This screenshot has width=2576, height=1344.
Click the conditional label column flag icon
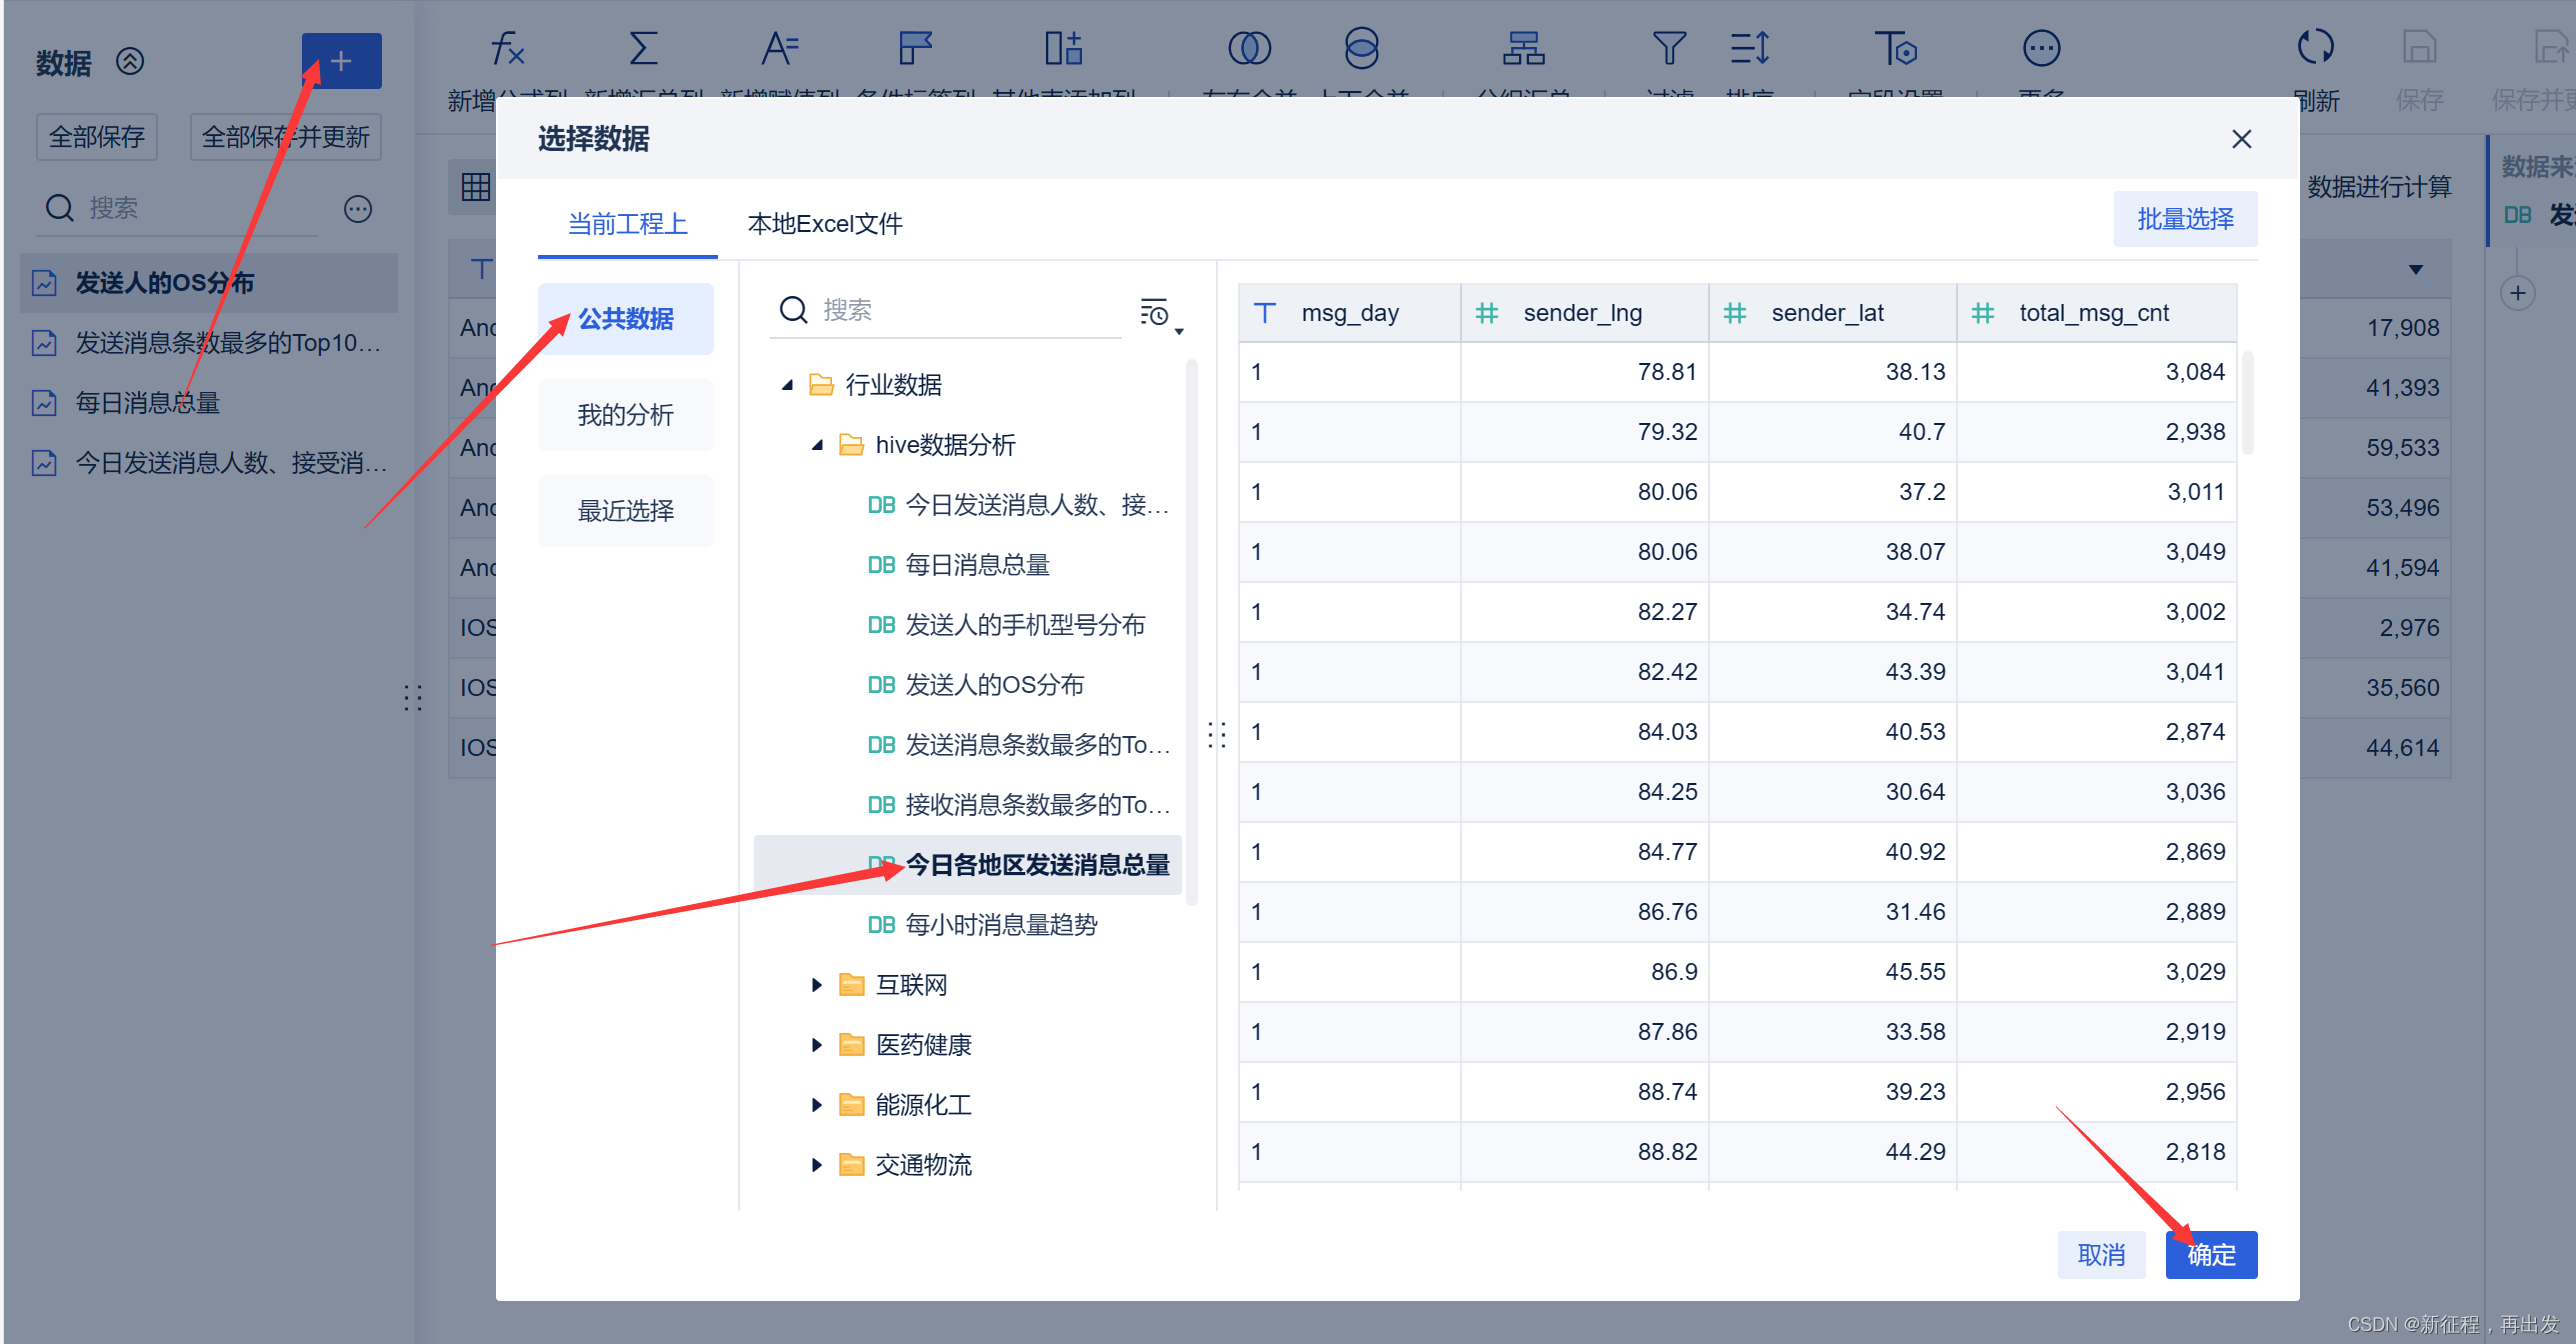pos(915,48)
